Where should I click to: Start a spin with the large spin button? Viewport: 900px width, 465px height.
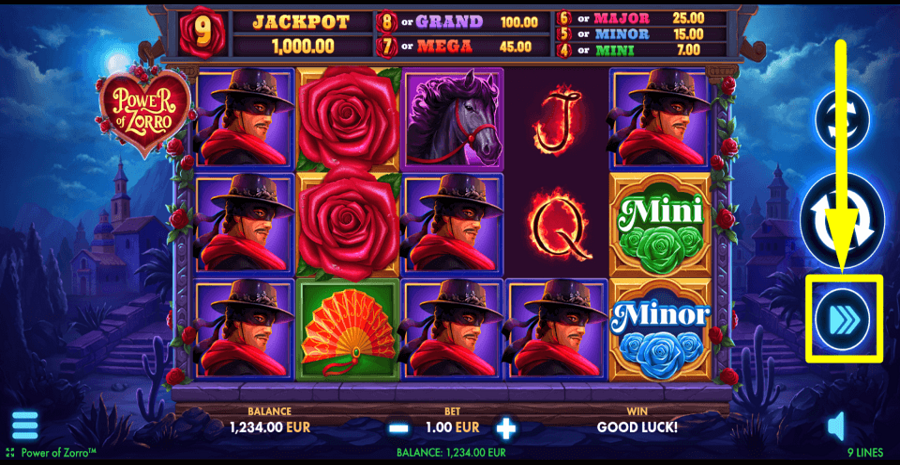843,220
